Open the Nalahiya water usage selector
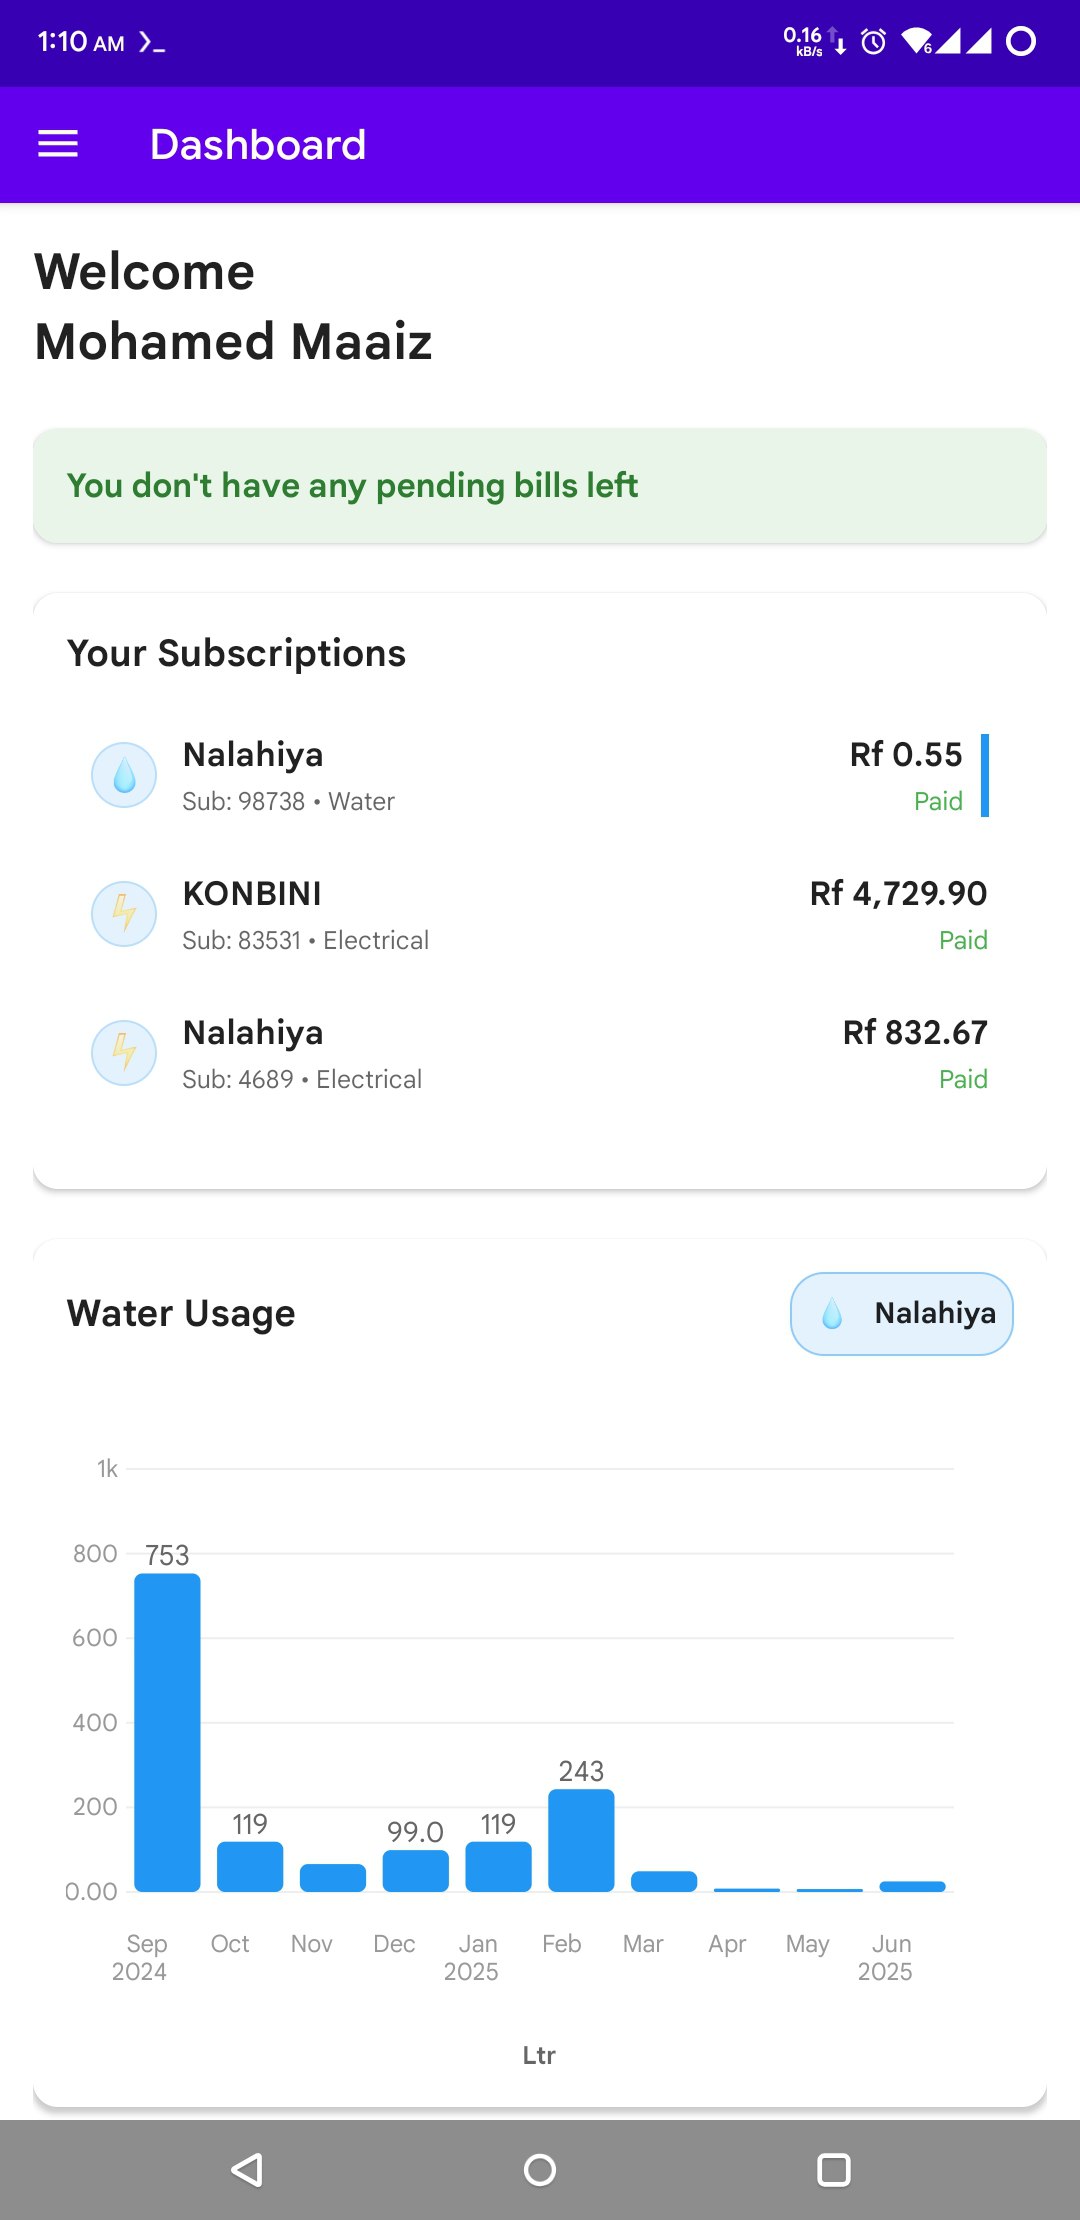 coord(901,1314)
